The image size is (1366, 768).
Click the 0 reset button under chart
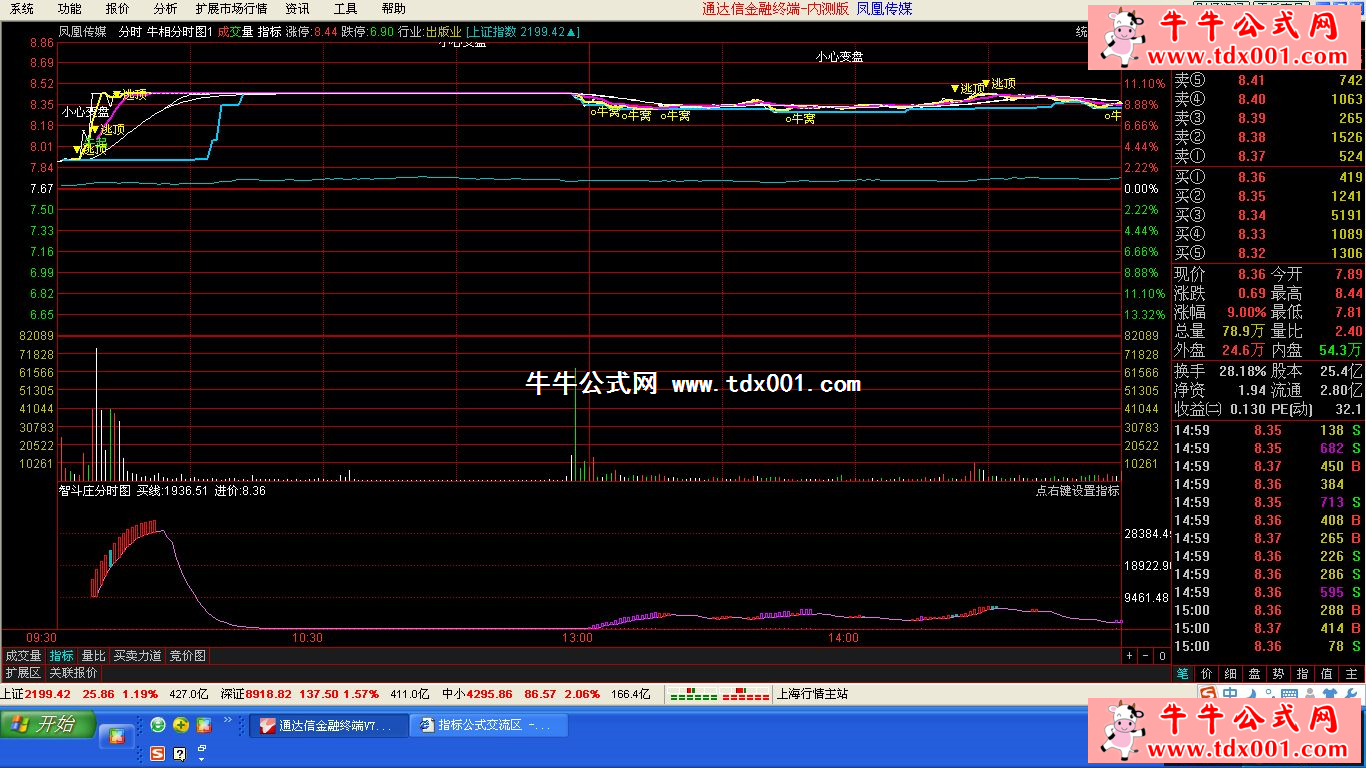coord(1161,656)
